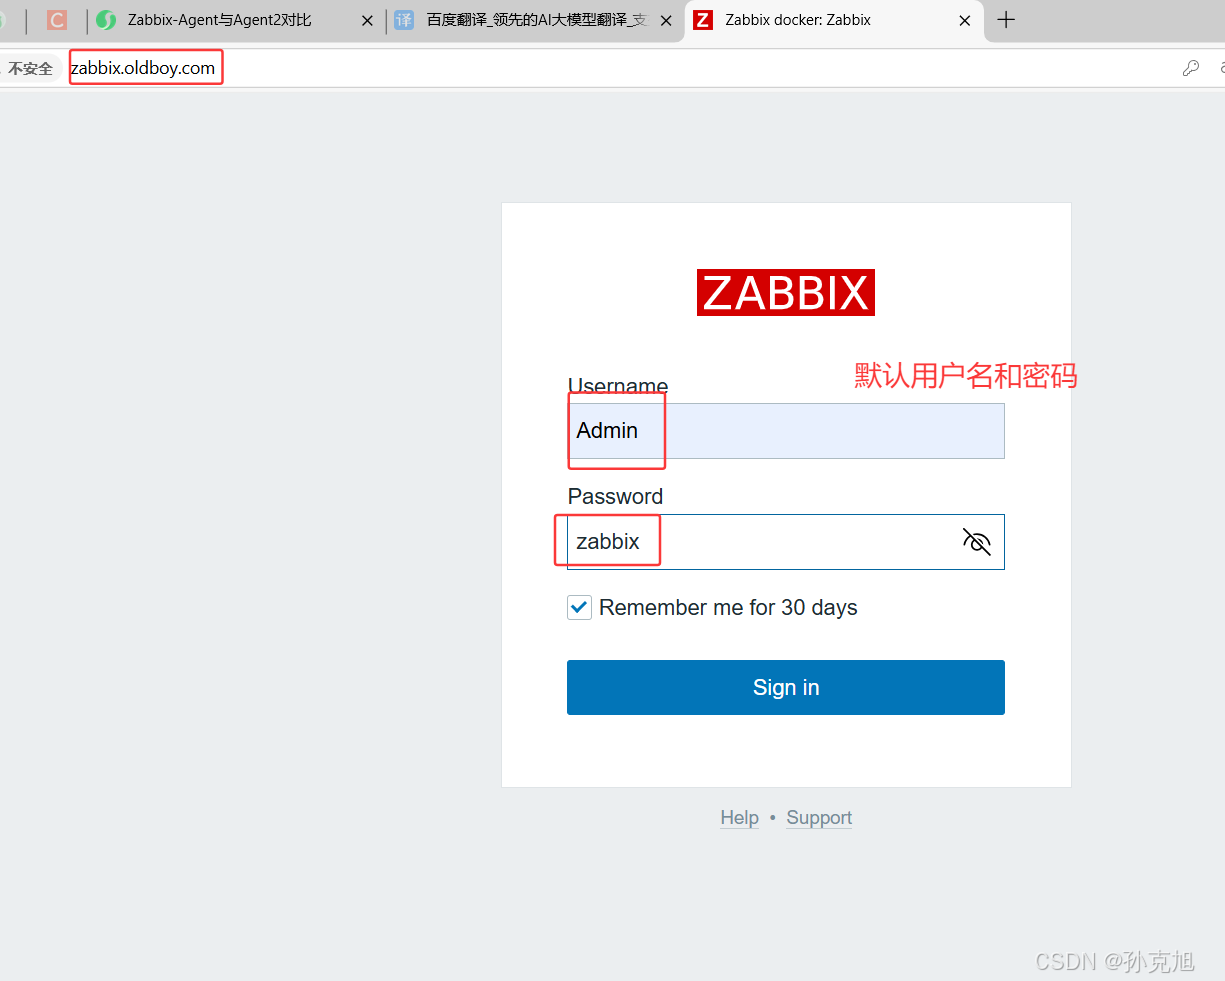1225x981 pixels.
Task: Switch to the CSDN tab with C icon
Action: coord(57,20)
